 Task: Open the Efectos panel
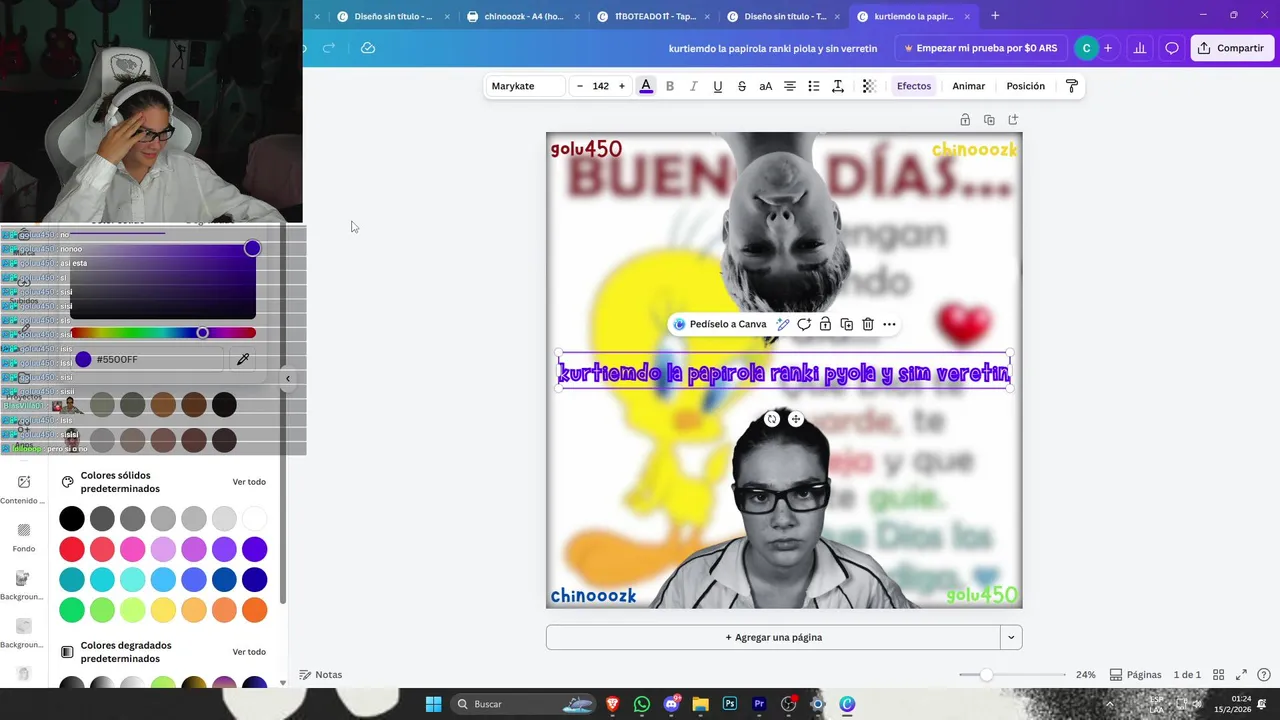[914, 86]
